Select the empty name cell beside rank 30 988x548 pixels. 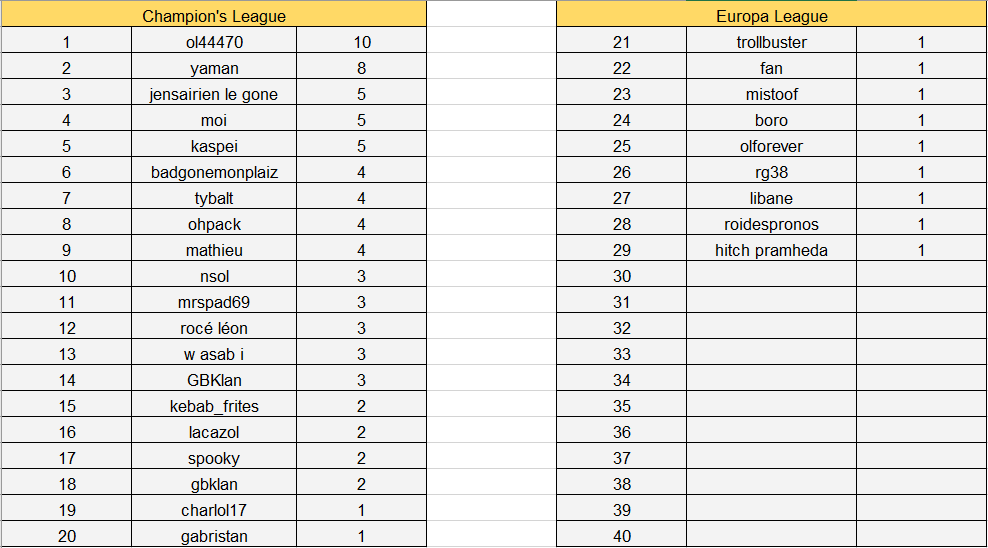771,276
